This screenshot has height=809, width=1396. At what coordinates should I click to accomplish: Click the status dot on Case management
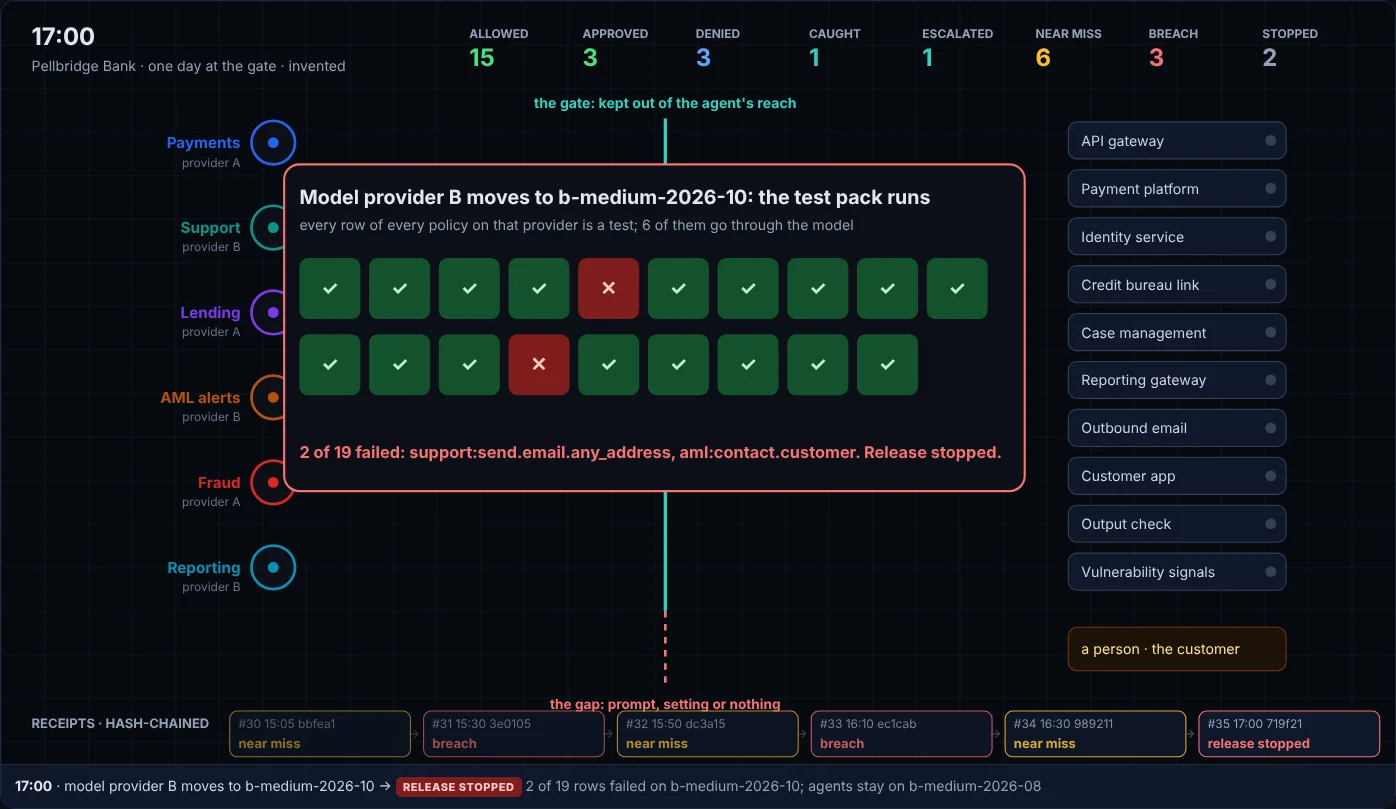[x=1271, y=333]
